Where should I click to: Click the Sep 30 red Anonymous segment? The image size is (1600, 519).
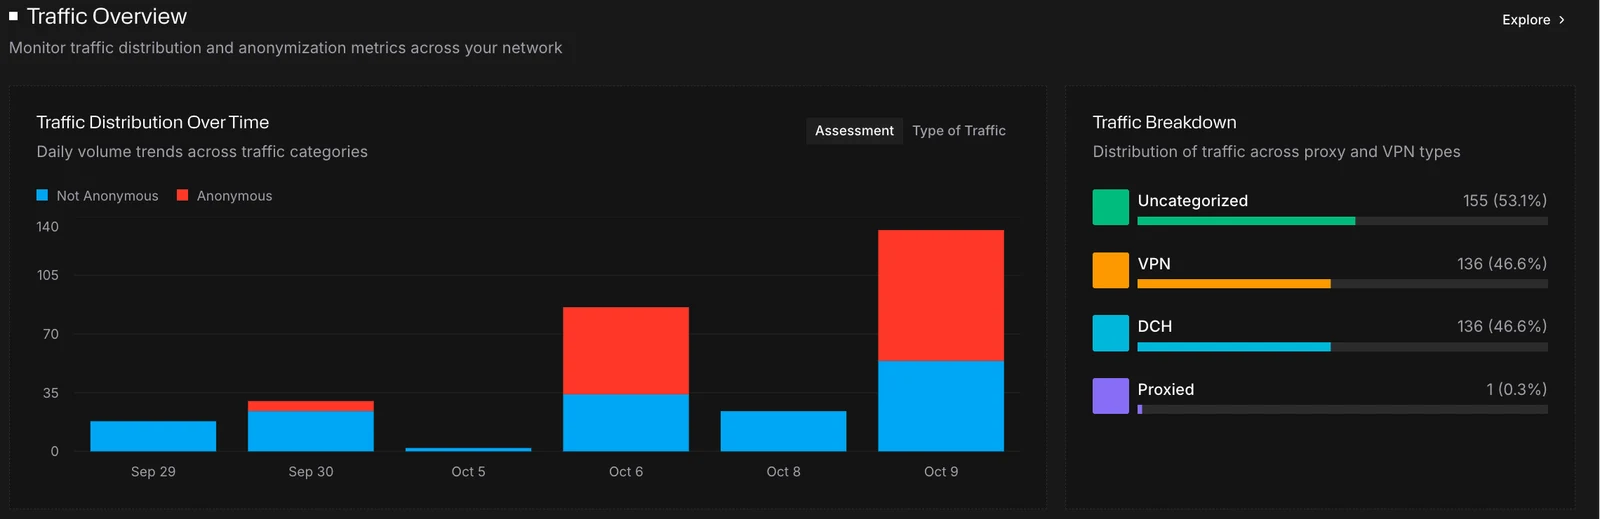point(311,406)
